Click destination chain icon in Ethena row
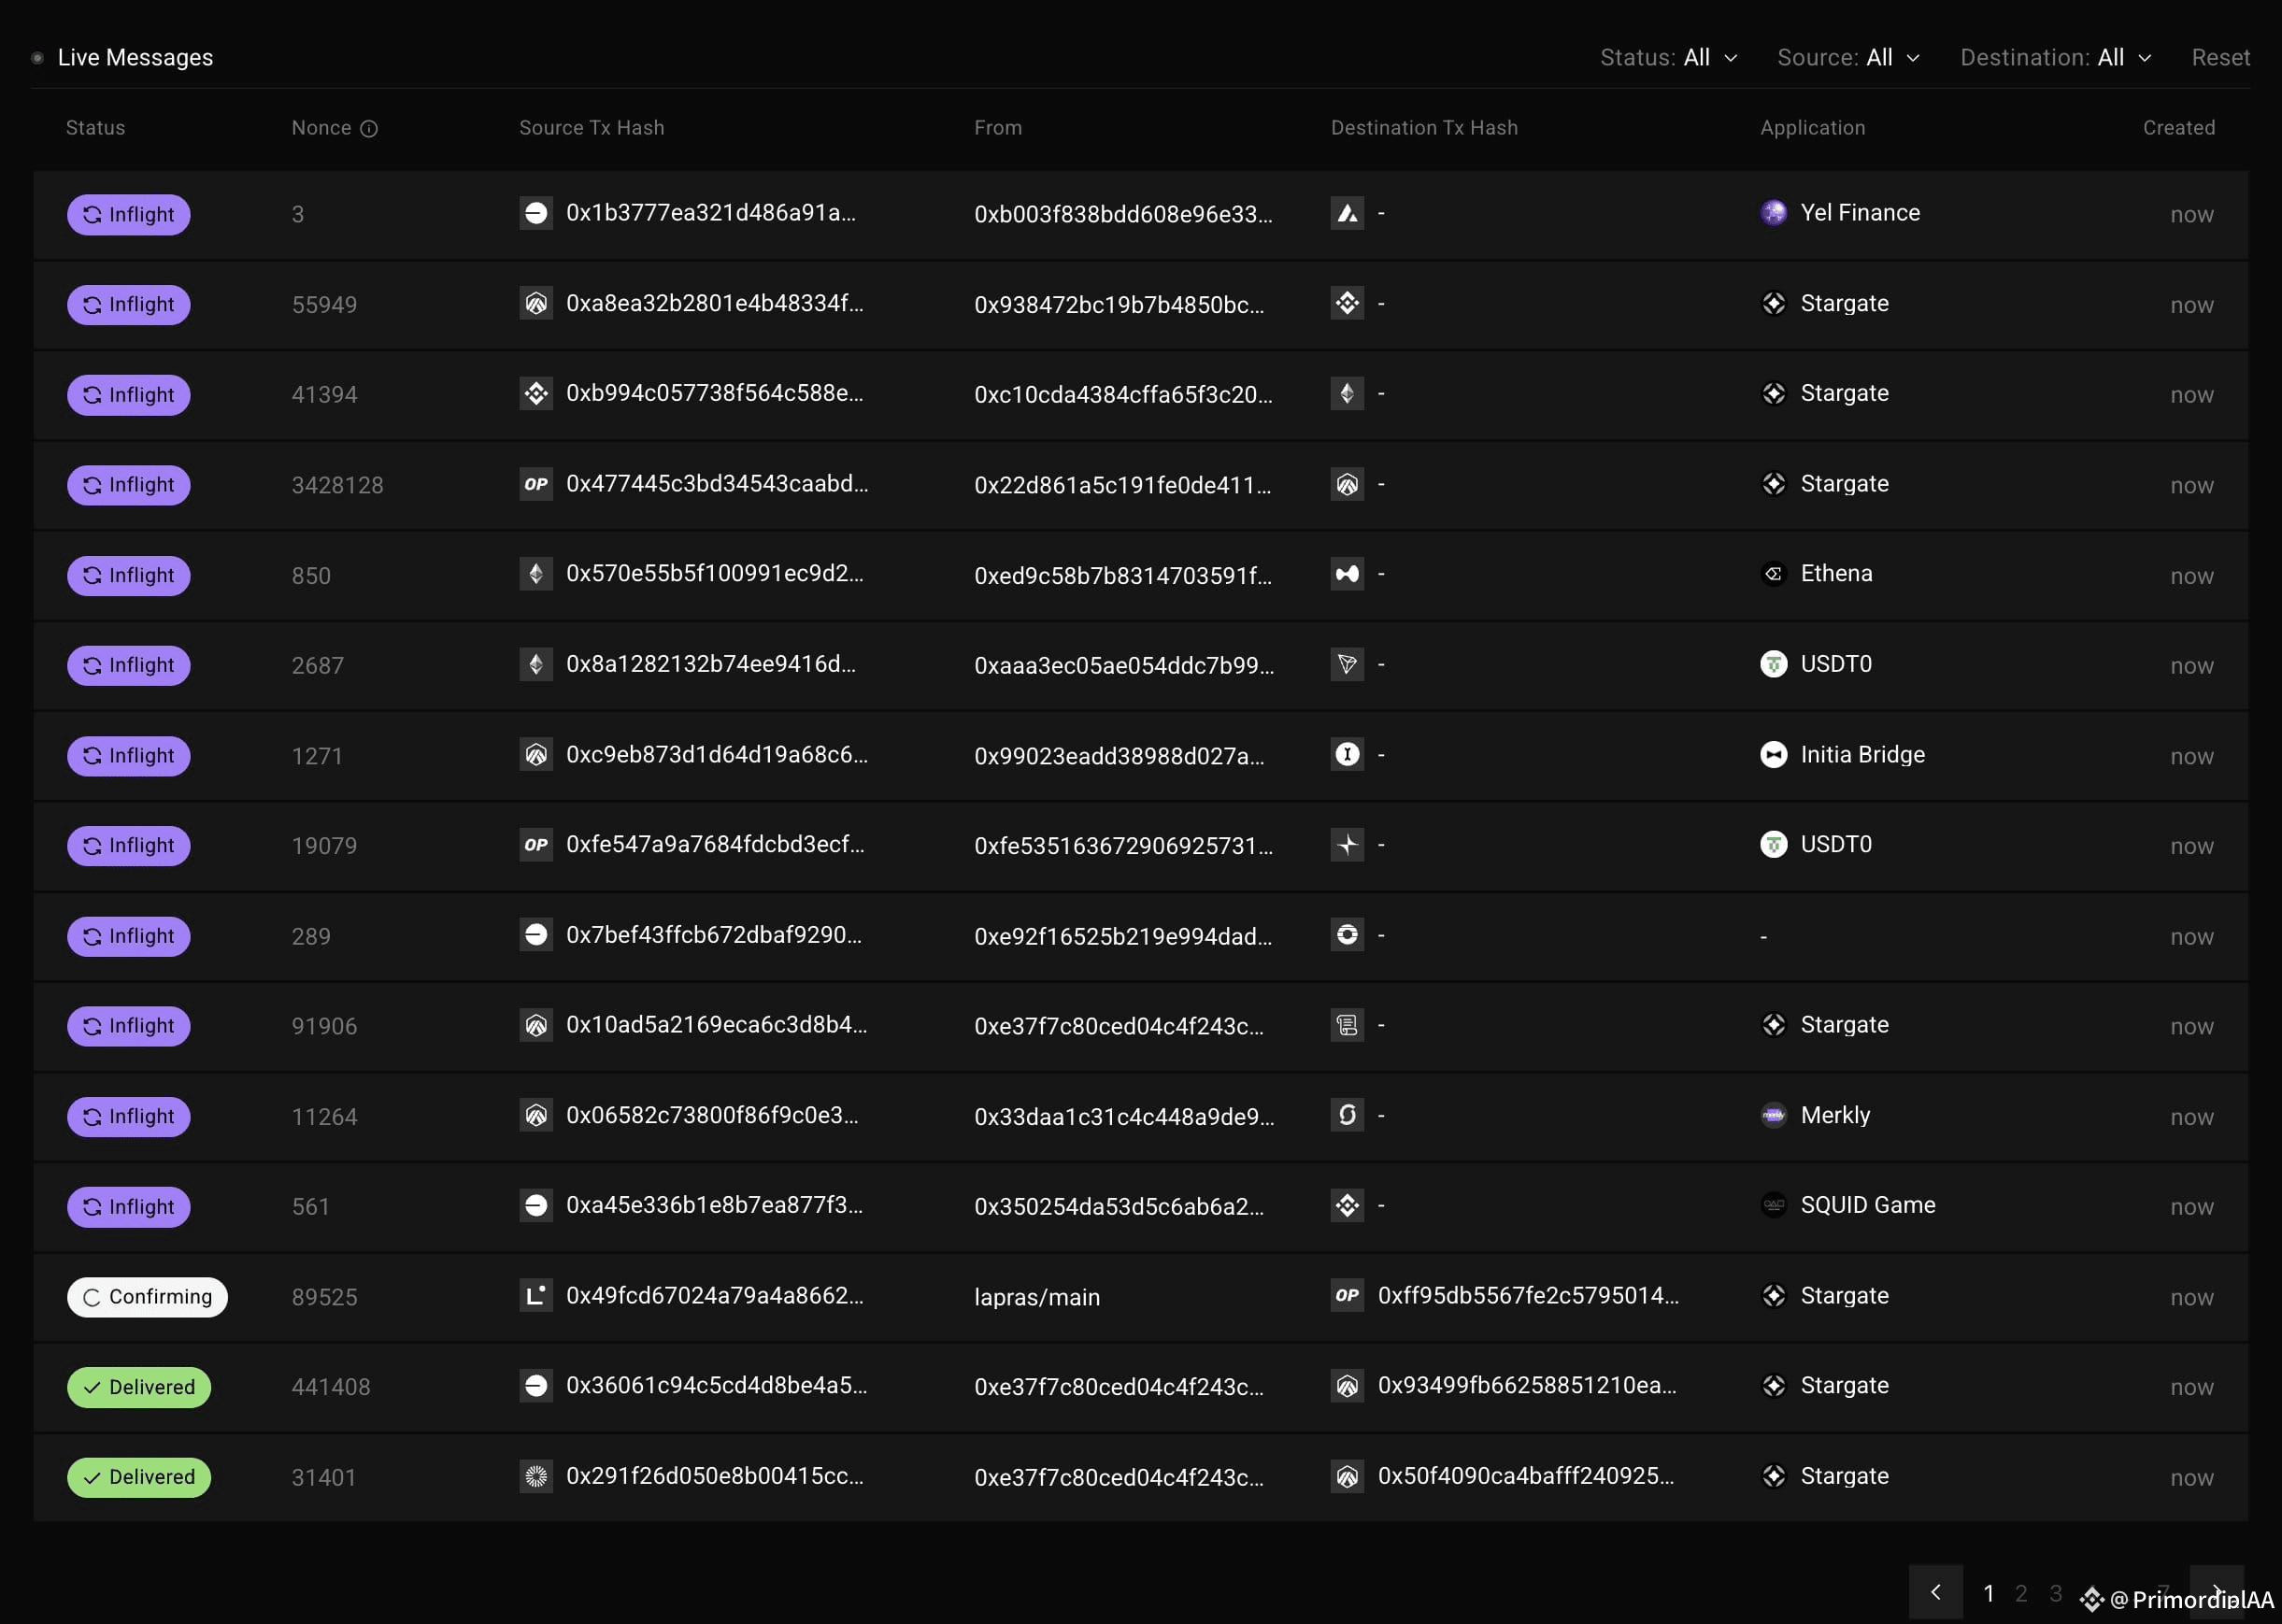2282x1624 pixels. pos(1347,574)
